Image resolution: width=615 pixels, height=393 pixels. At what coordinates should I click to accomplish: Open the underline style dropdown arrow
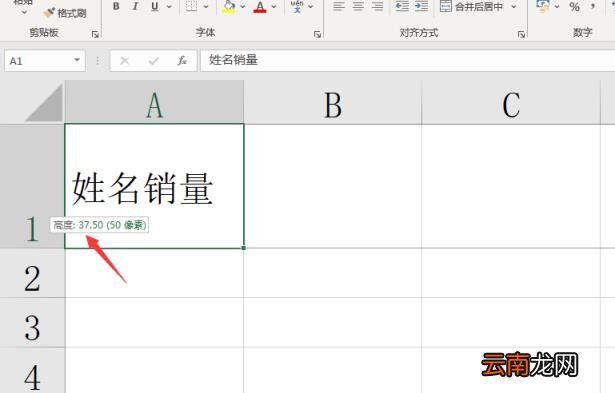(169, 6)
